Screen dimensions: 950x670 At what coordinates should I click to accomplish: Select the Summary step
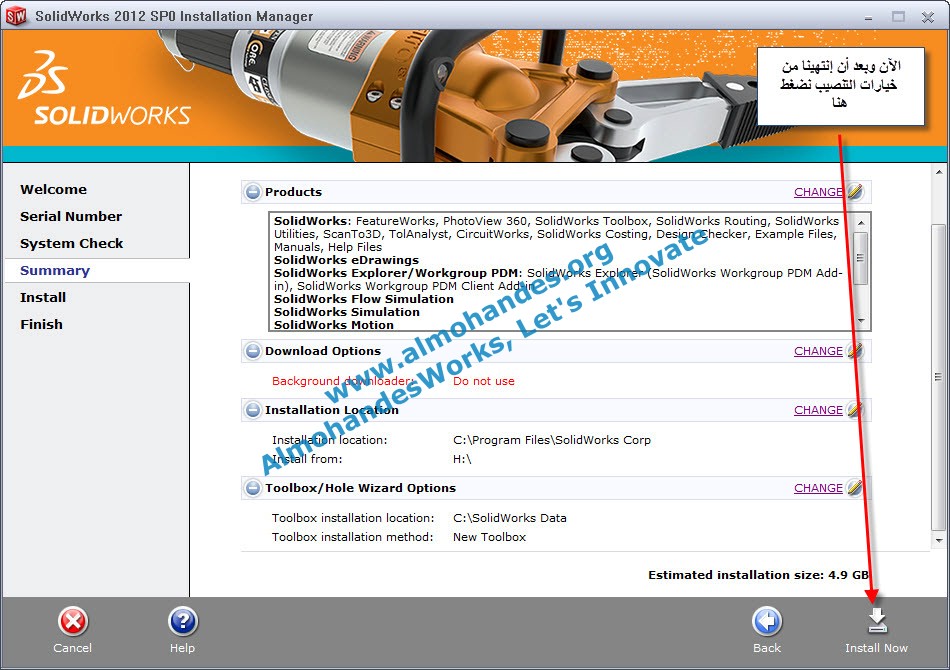[x=55, y=271]
